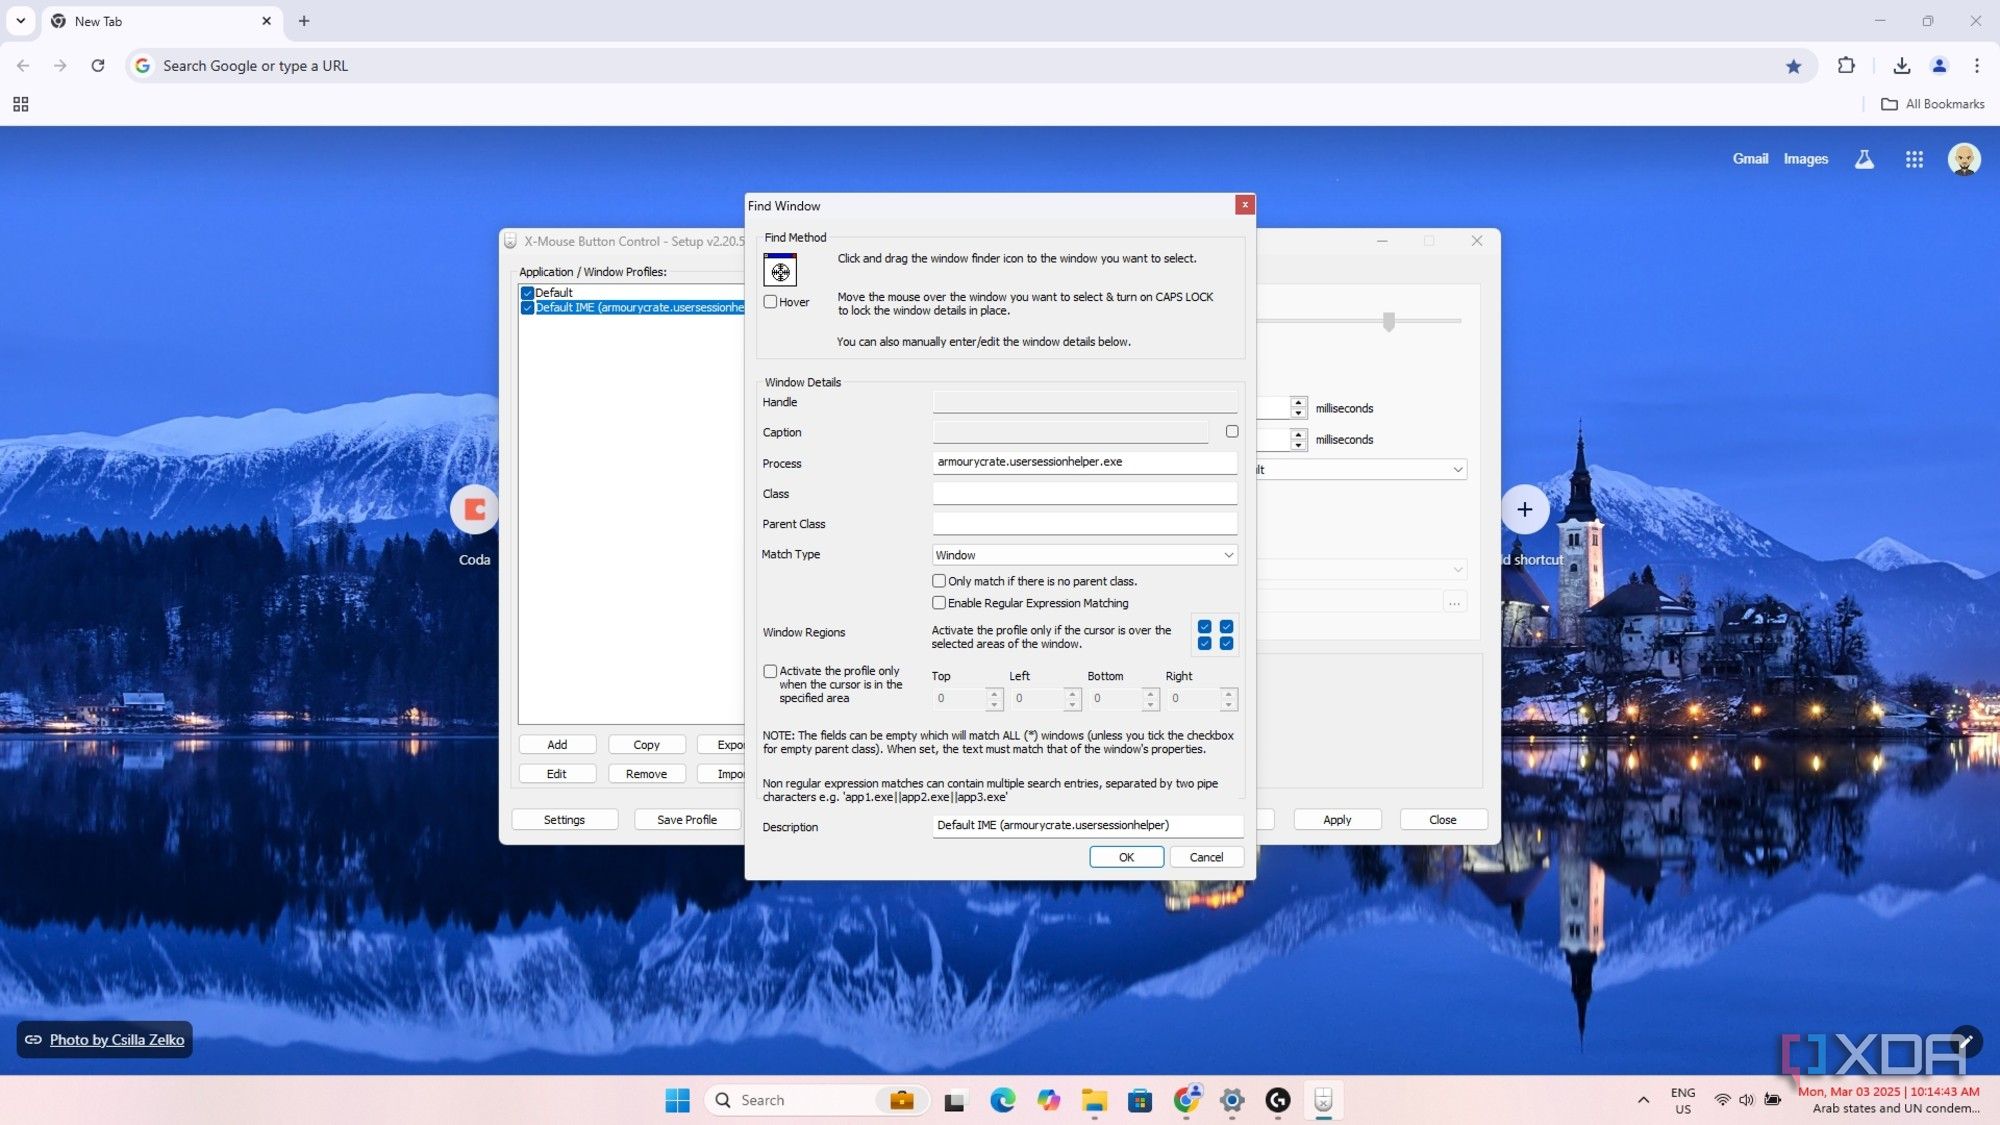Open Photo by Csilla Zelko link
The width and height of the screenshot is (2000, 1125).
coord(117,1040)
